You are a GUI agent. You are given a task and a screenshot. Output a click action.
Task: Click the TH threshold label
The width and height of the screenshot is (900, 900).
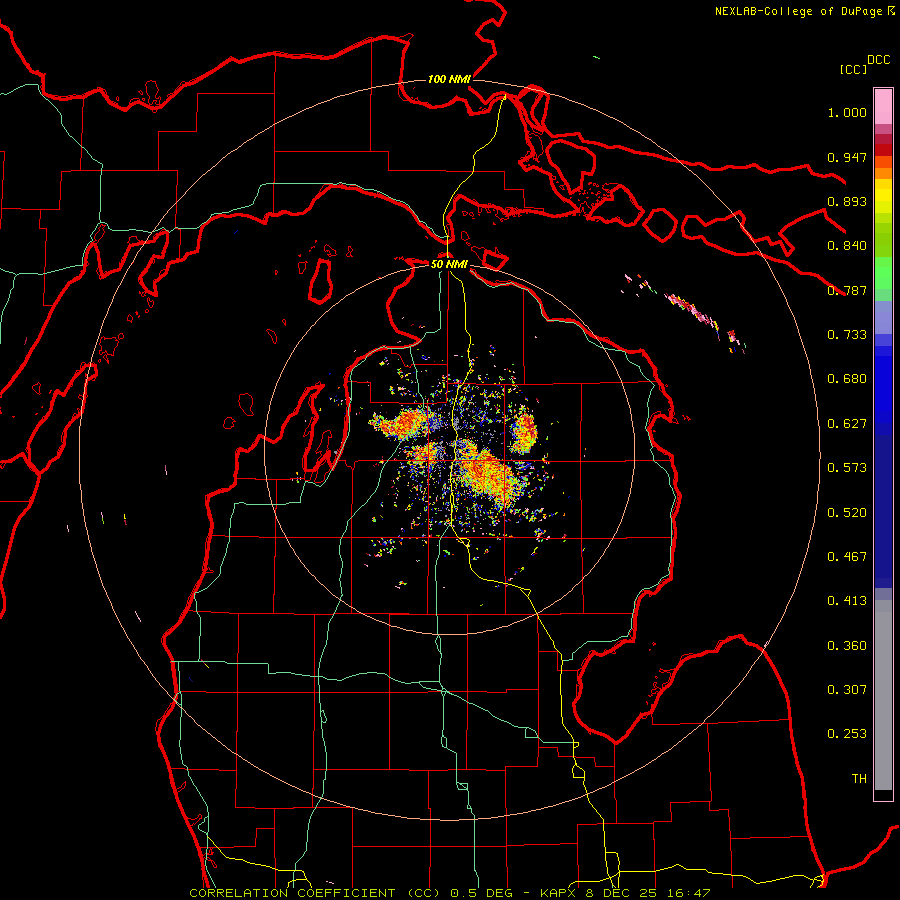(x=859, y=779)
